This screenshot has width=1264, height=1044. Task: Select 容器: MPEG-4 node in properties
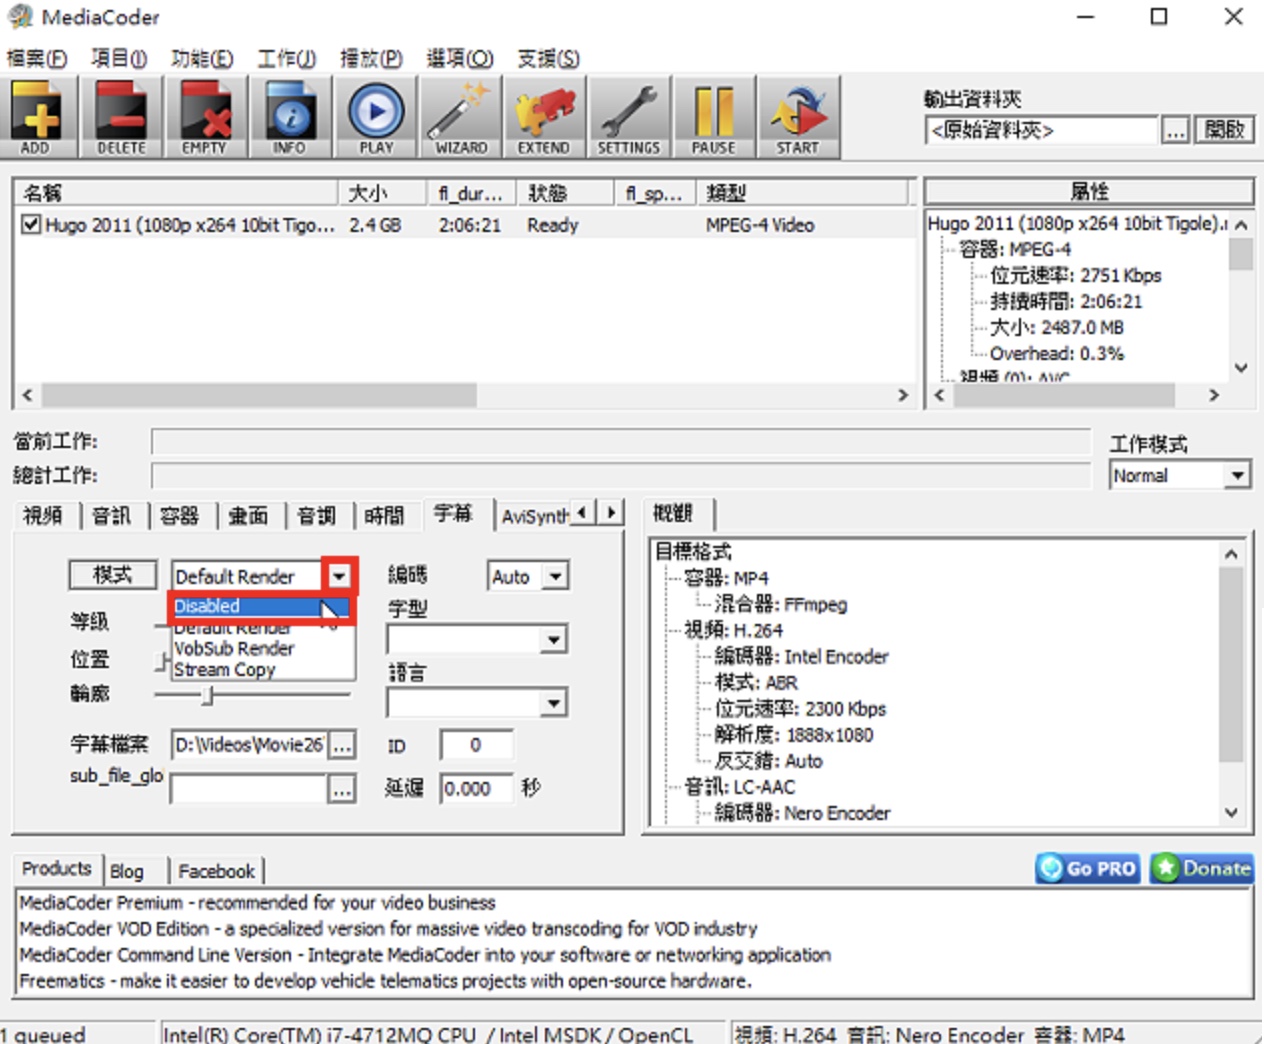click(x=1014, y=249)
